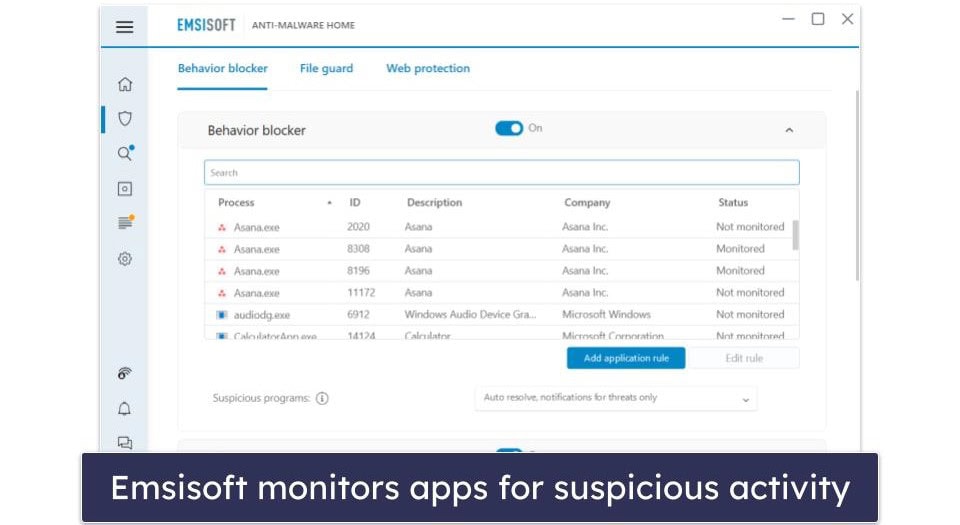
Task: Click Windows Audio Device Gra... description
Action: pos(470,315)
